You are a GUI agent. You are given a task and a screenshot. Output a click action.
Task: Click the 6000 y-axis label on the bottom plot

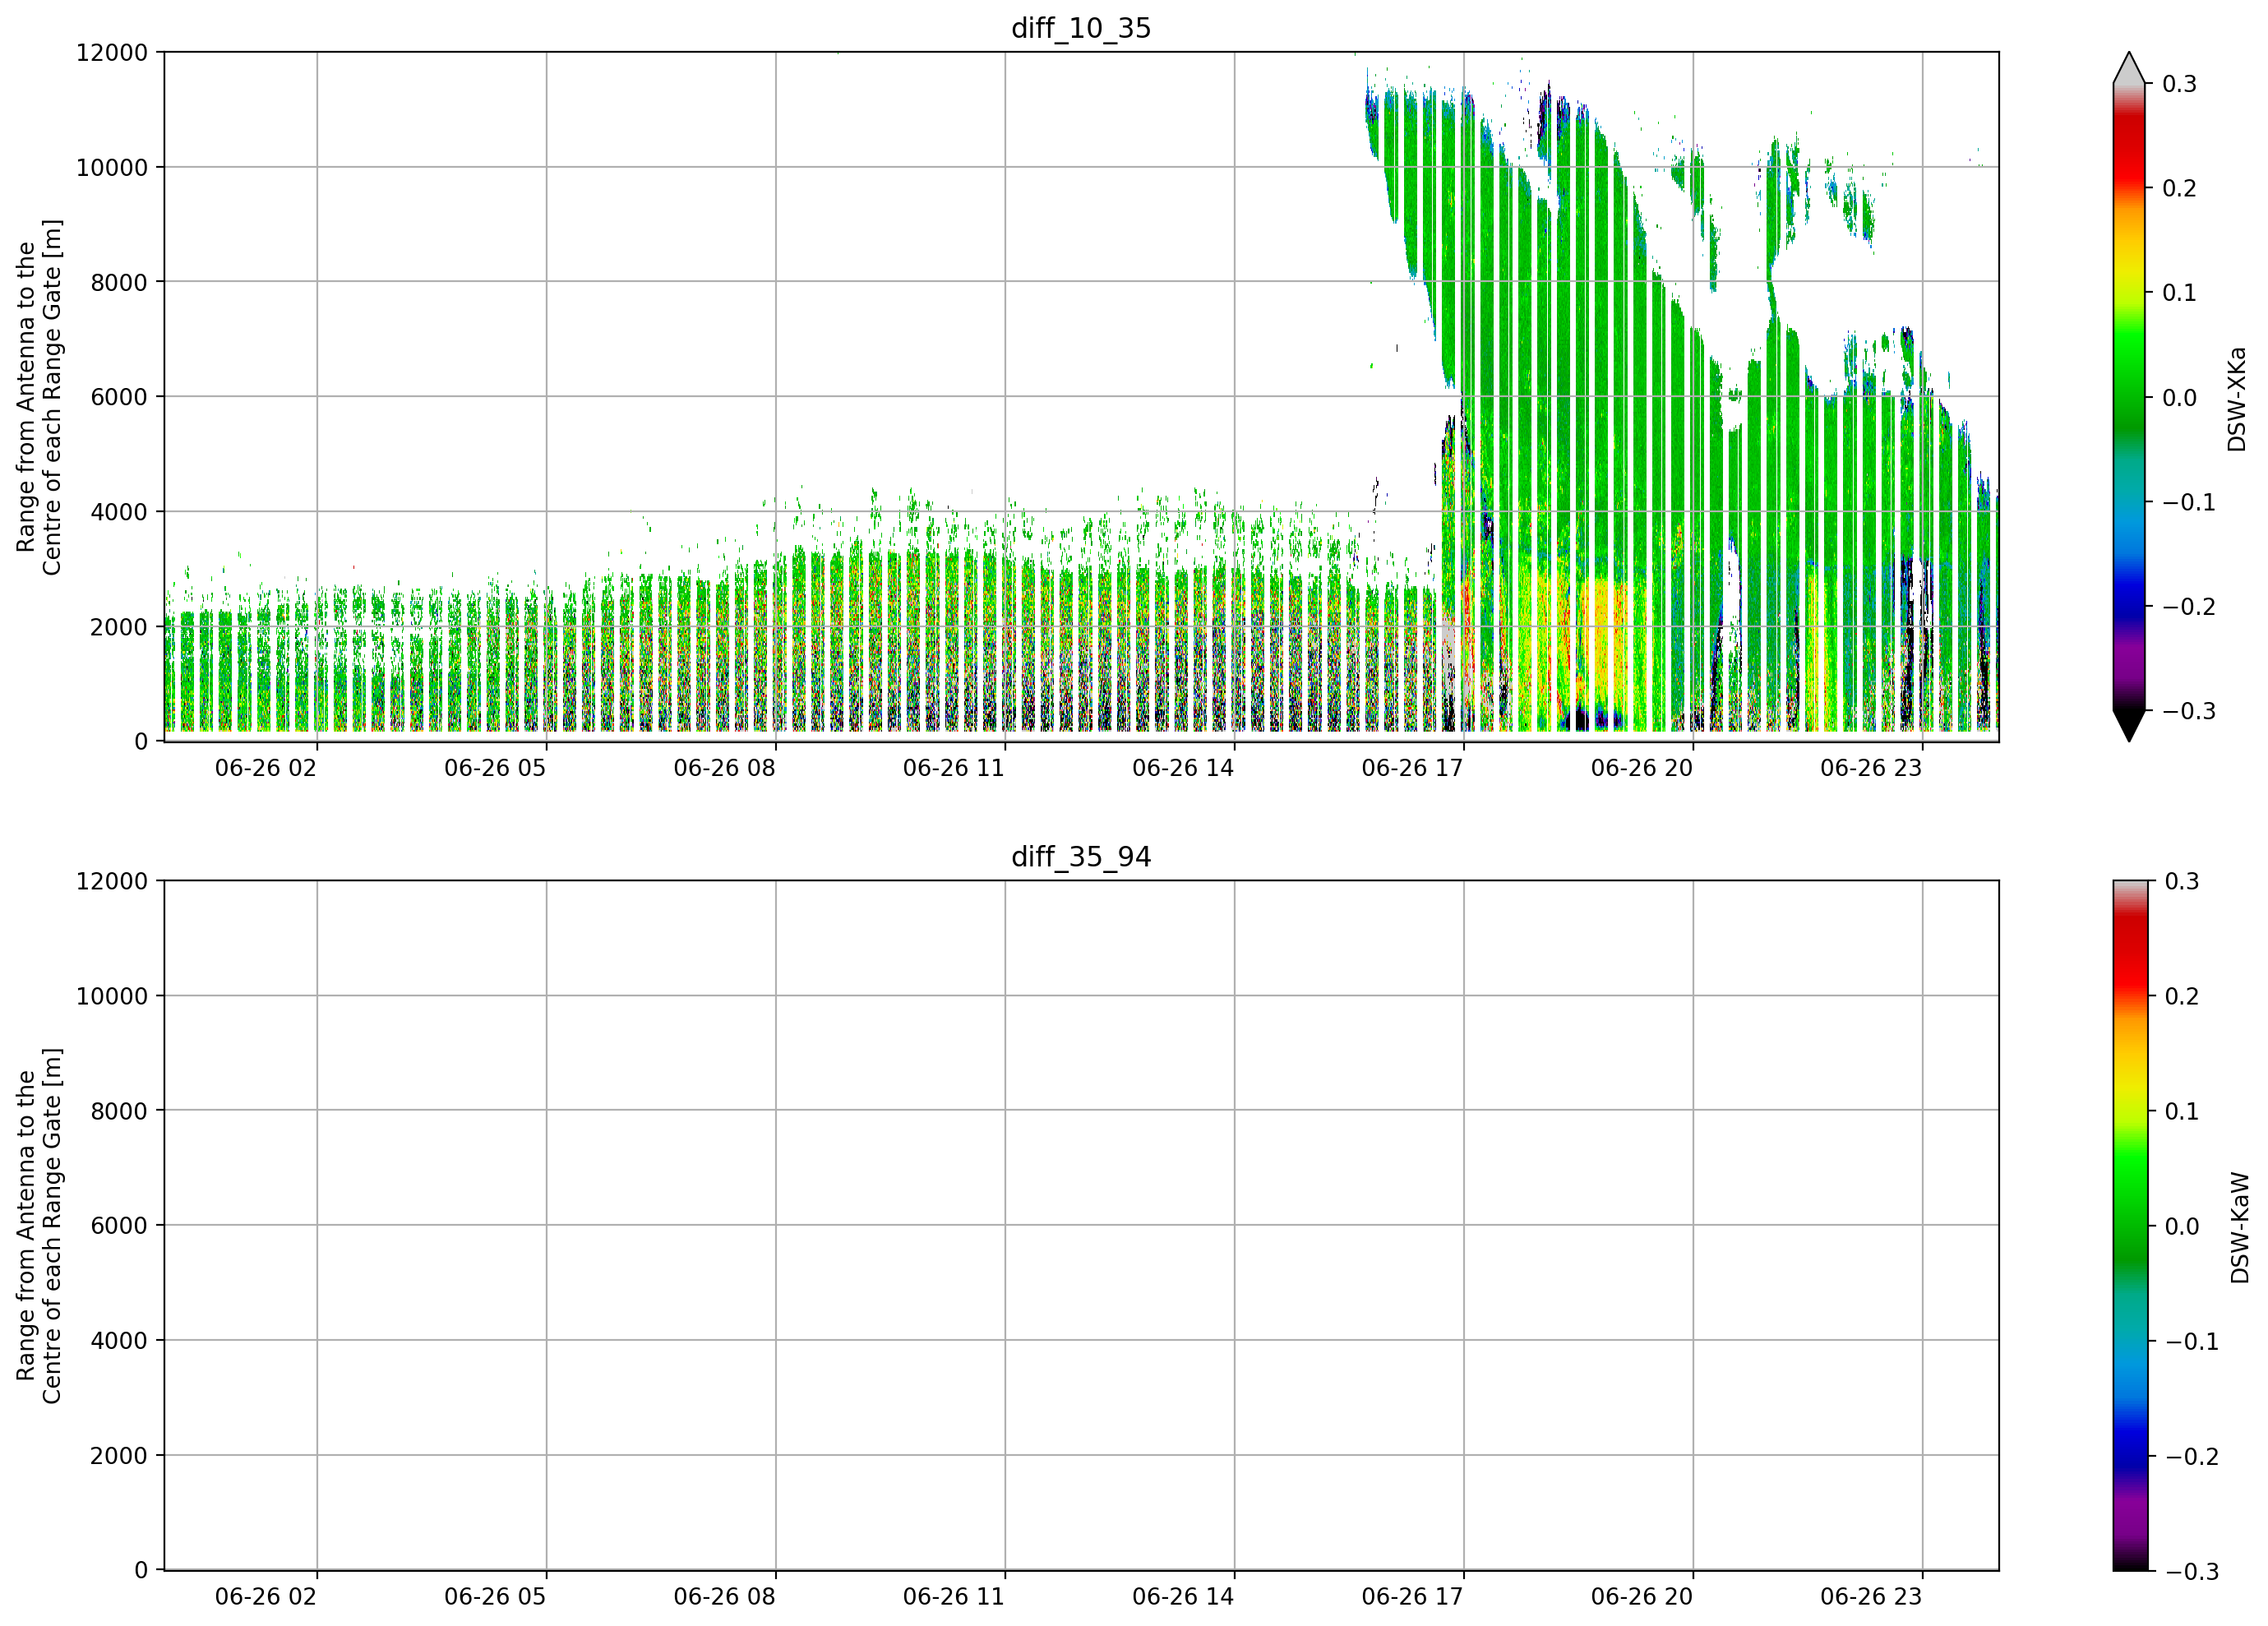(119, 1226)
